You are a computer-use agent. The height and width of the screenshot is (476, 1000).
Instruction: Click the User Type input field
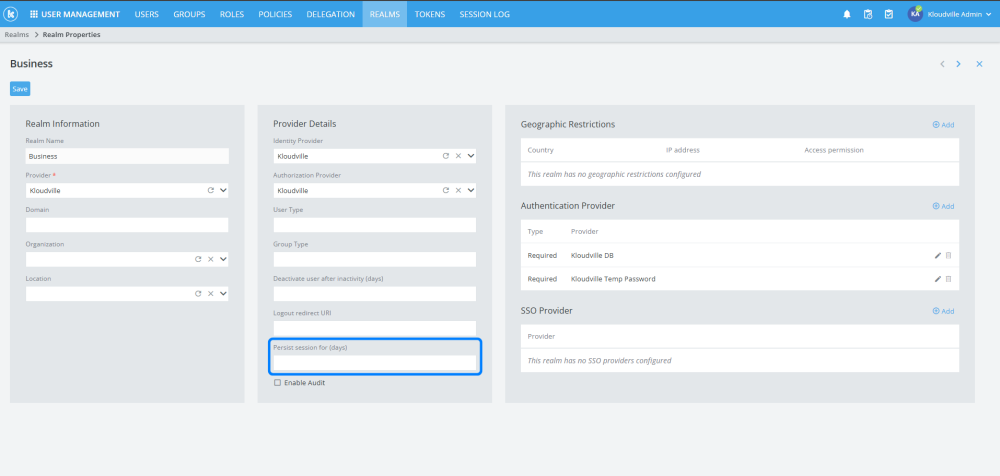tap(375, 225)
